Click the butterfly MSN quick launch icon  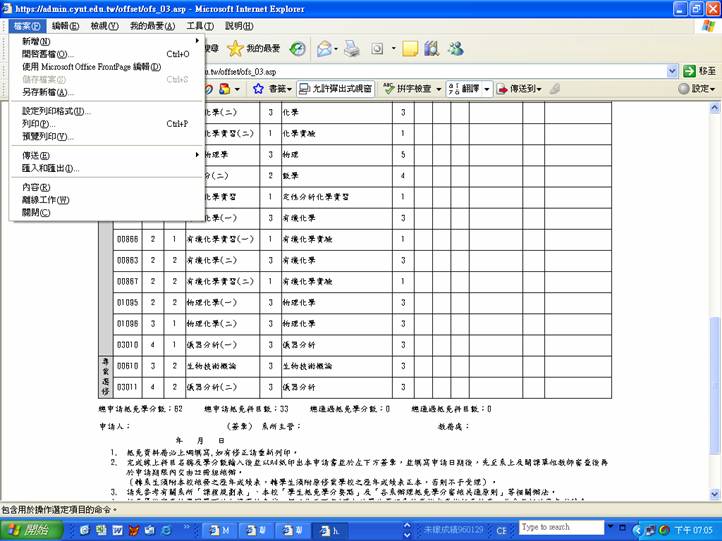134,530
